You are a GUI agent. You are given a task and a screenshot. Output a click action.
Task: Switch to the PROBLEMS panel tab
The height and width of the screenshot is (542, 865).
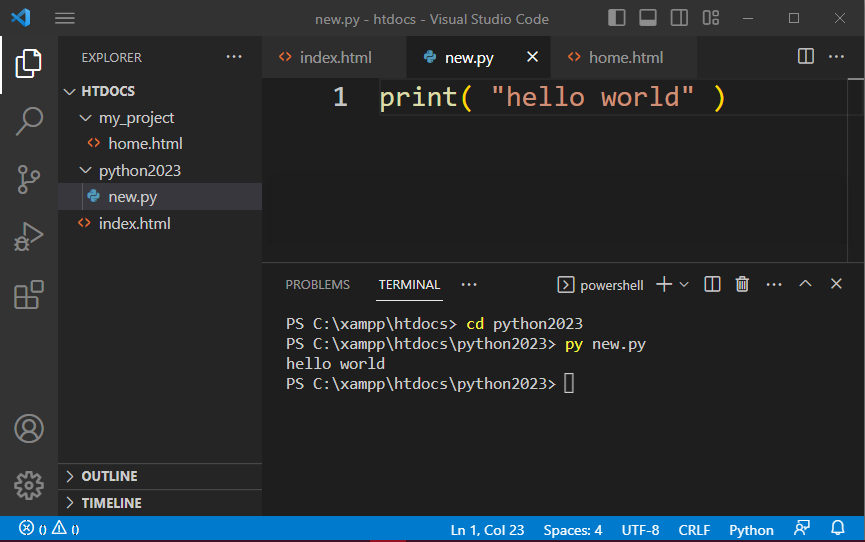(317, 285)
